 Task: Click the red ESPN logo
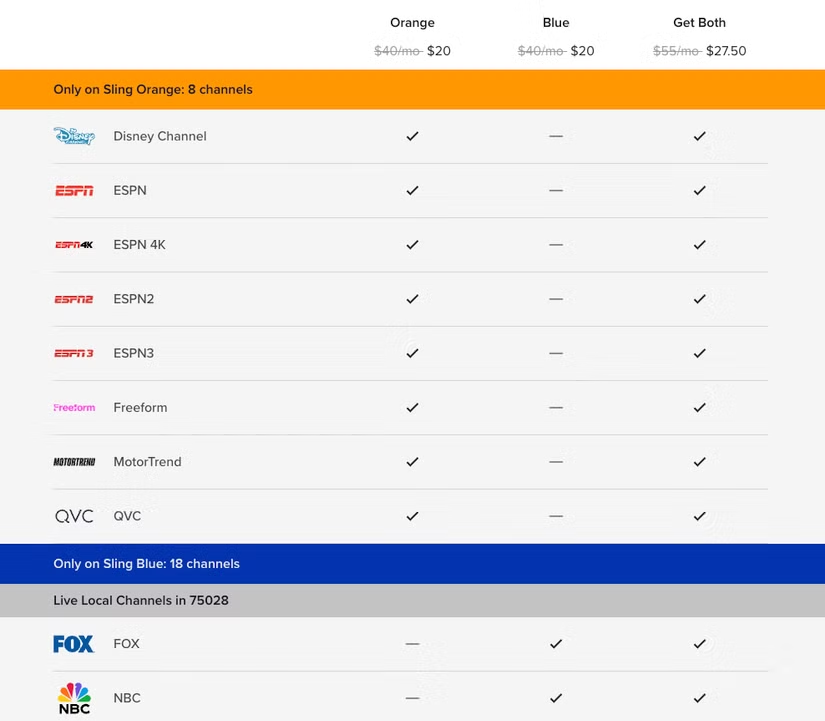pos(74,191)
